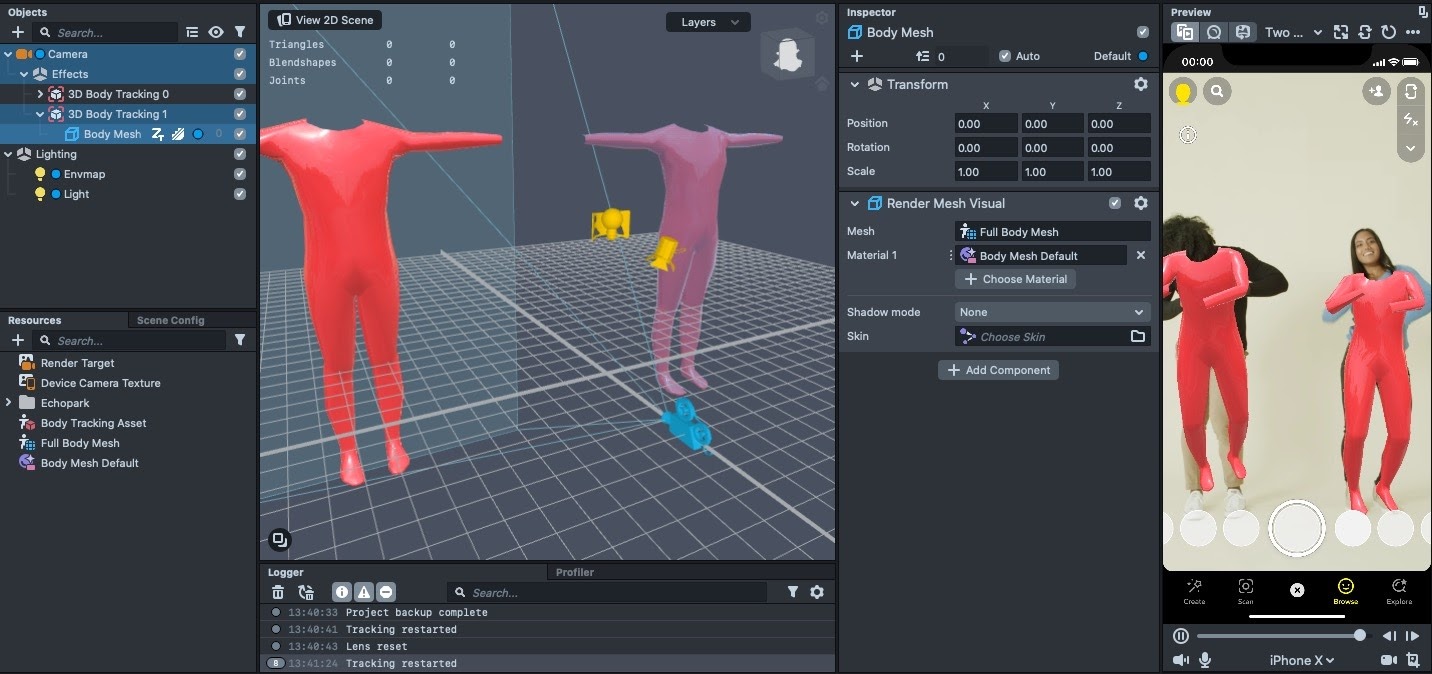
Task: Uncheck the Envmap visibility checkbox
Action: click(240, 174)
